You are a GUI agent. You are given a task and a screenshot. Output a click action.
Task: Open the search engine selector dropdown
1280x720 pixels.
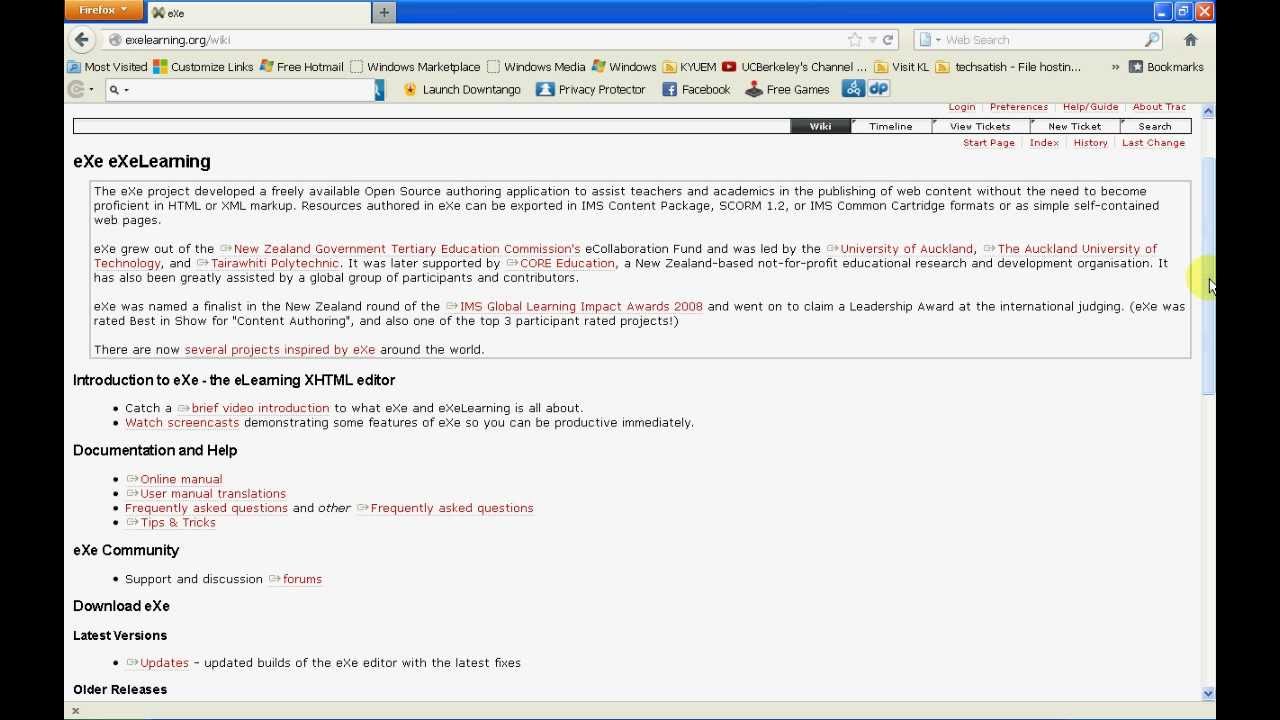tap(929, 40)
